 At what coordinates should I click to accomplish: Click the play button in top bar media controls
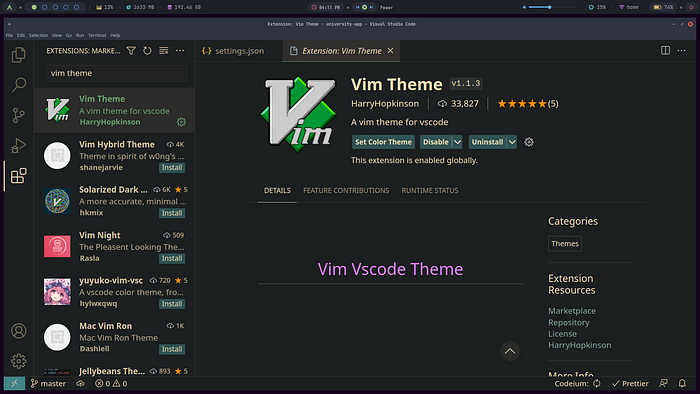(x=364, y=7)
